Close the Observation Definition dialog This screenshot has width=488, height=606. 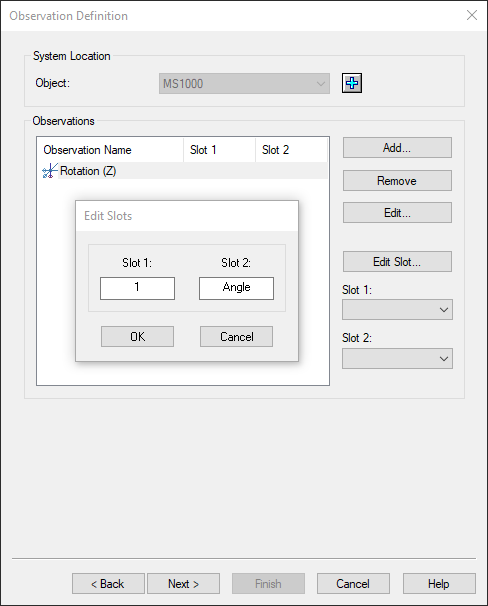pos(472,15)
